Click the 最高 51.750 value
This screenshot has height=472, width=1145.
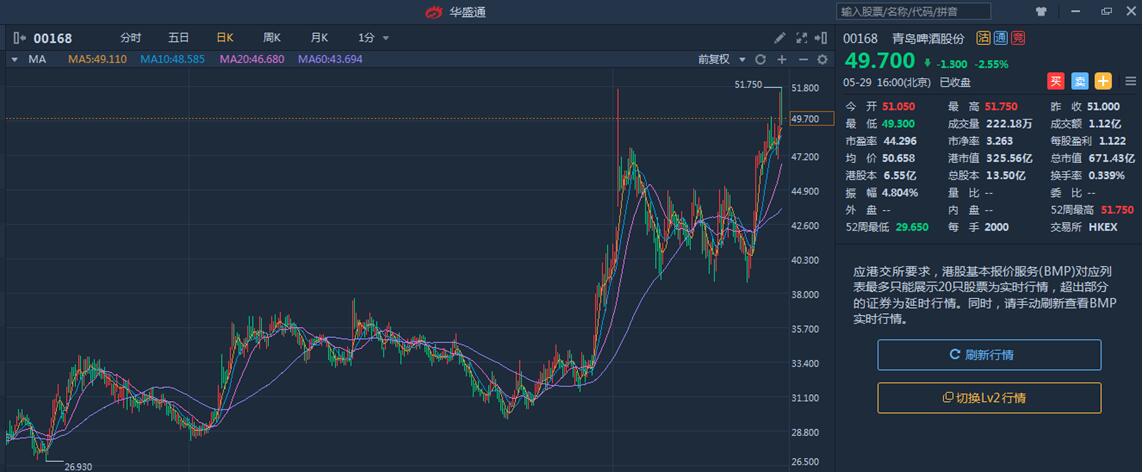tap(1000, 106)
